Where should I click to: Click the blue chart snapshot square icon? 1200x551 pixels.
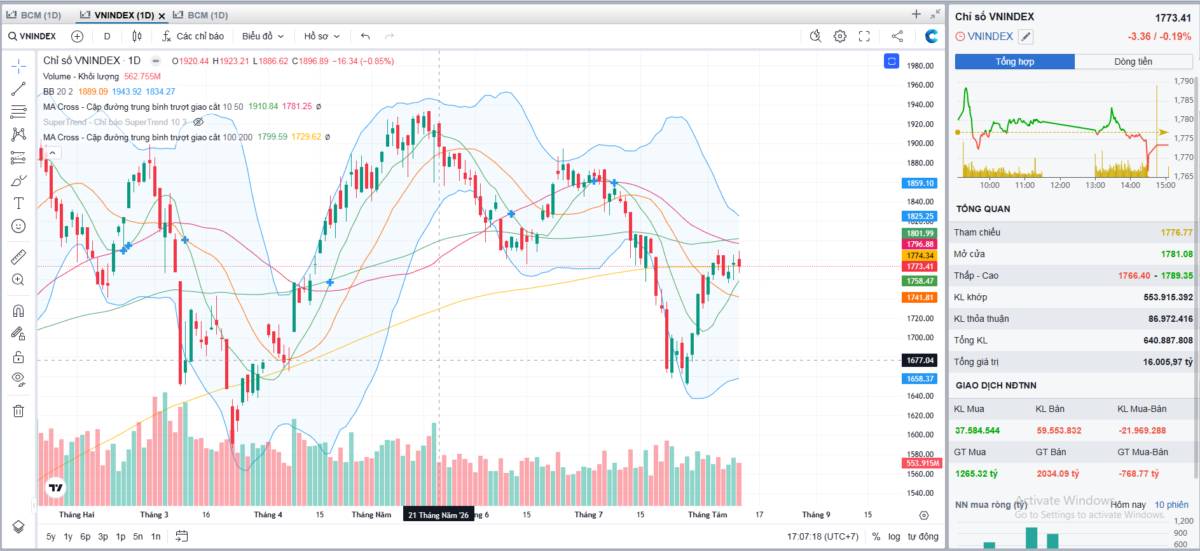click(891, 62)
